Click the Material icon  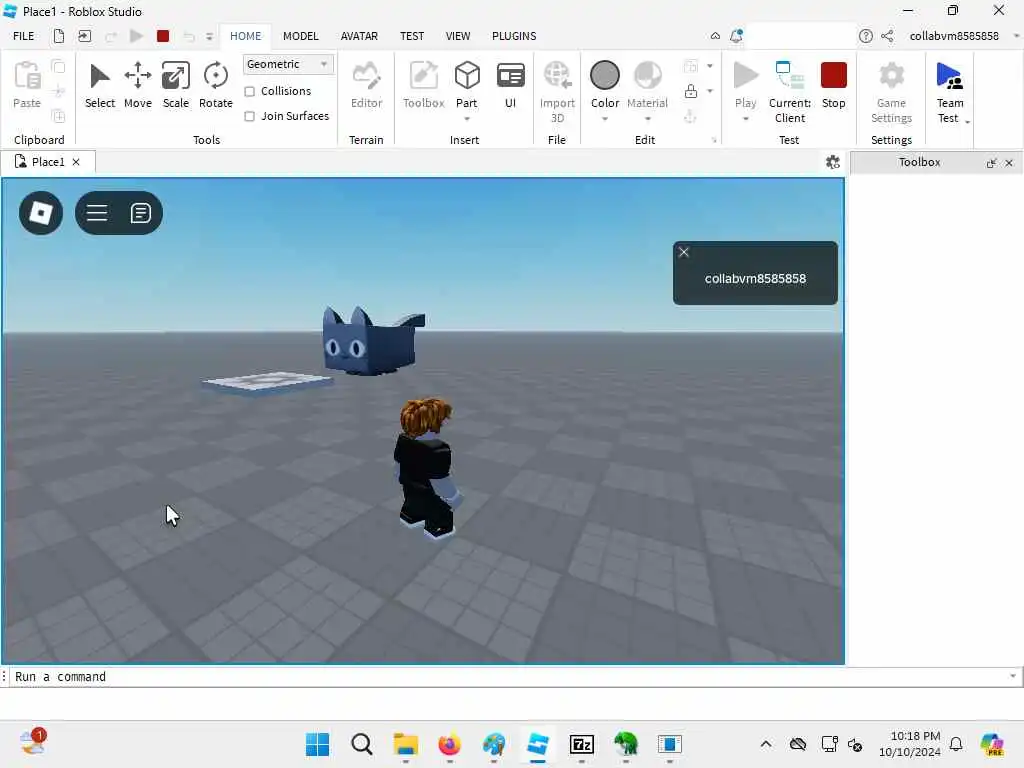pyautogui.click(x=647, y=76)
